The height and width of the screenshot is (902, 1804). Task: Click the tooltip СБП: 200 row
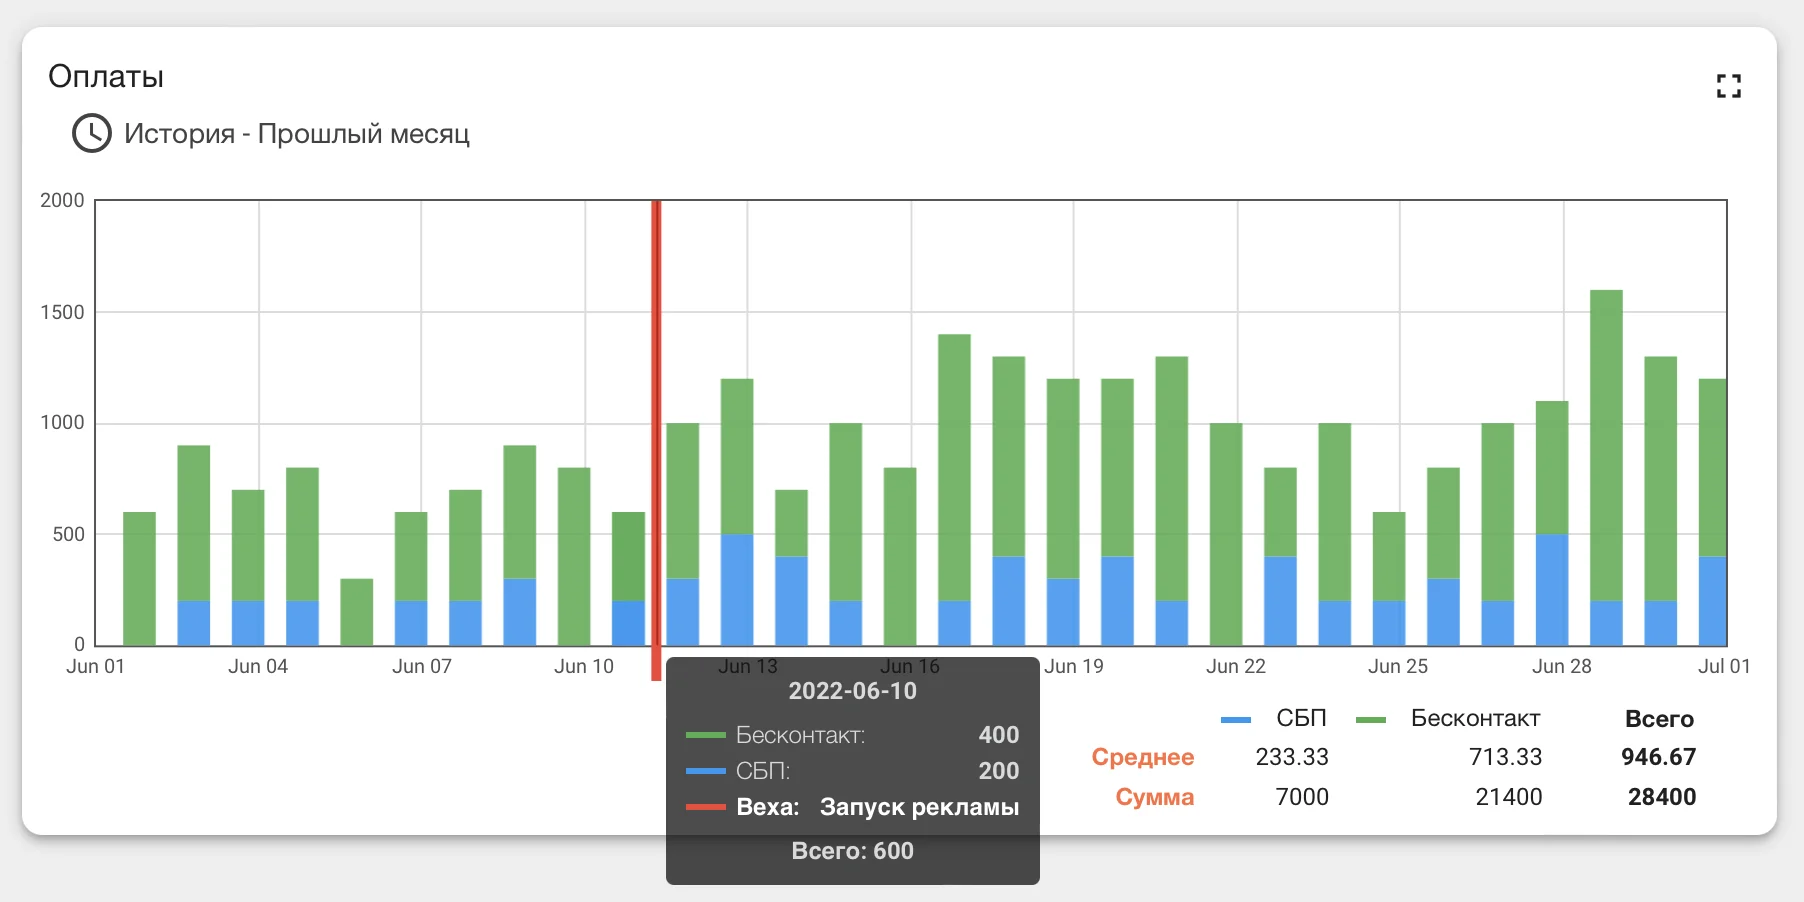853,771
